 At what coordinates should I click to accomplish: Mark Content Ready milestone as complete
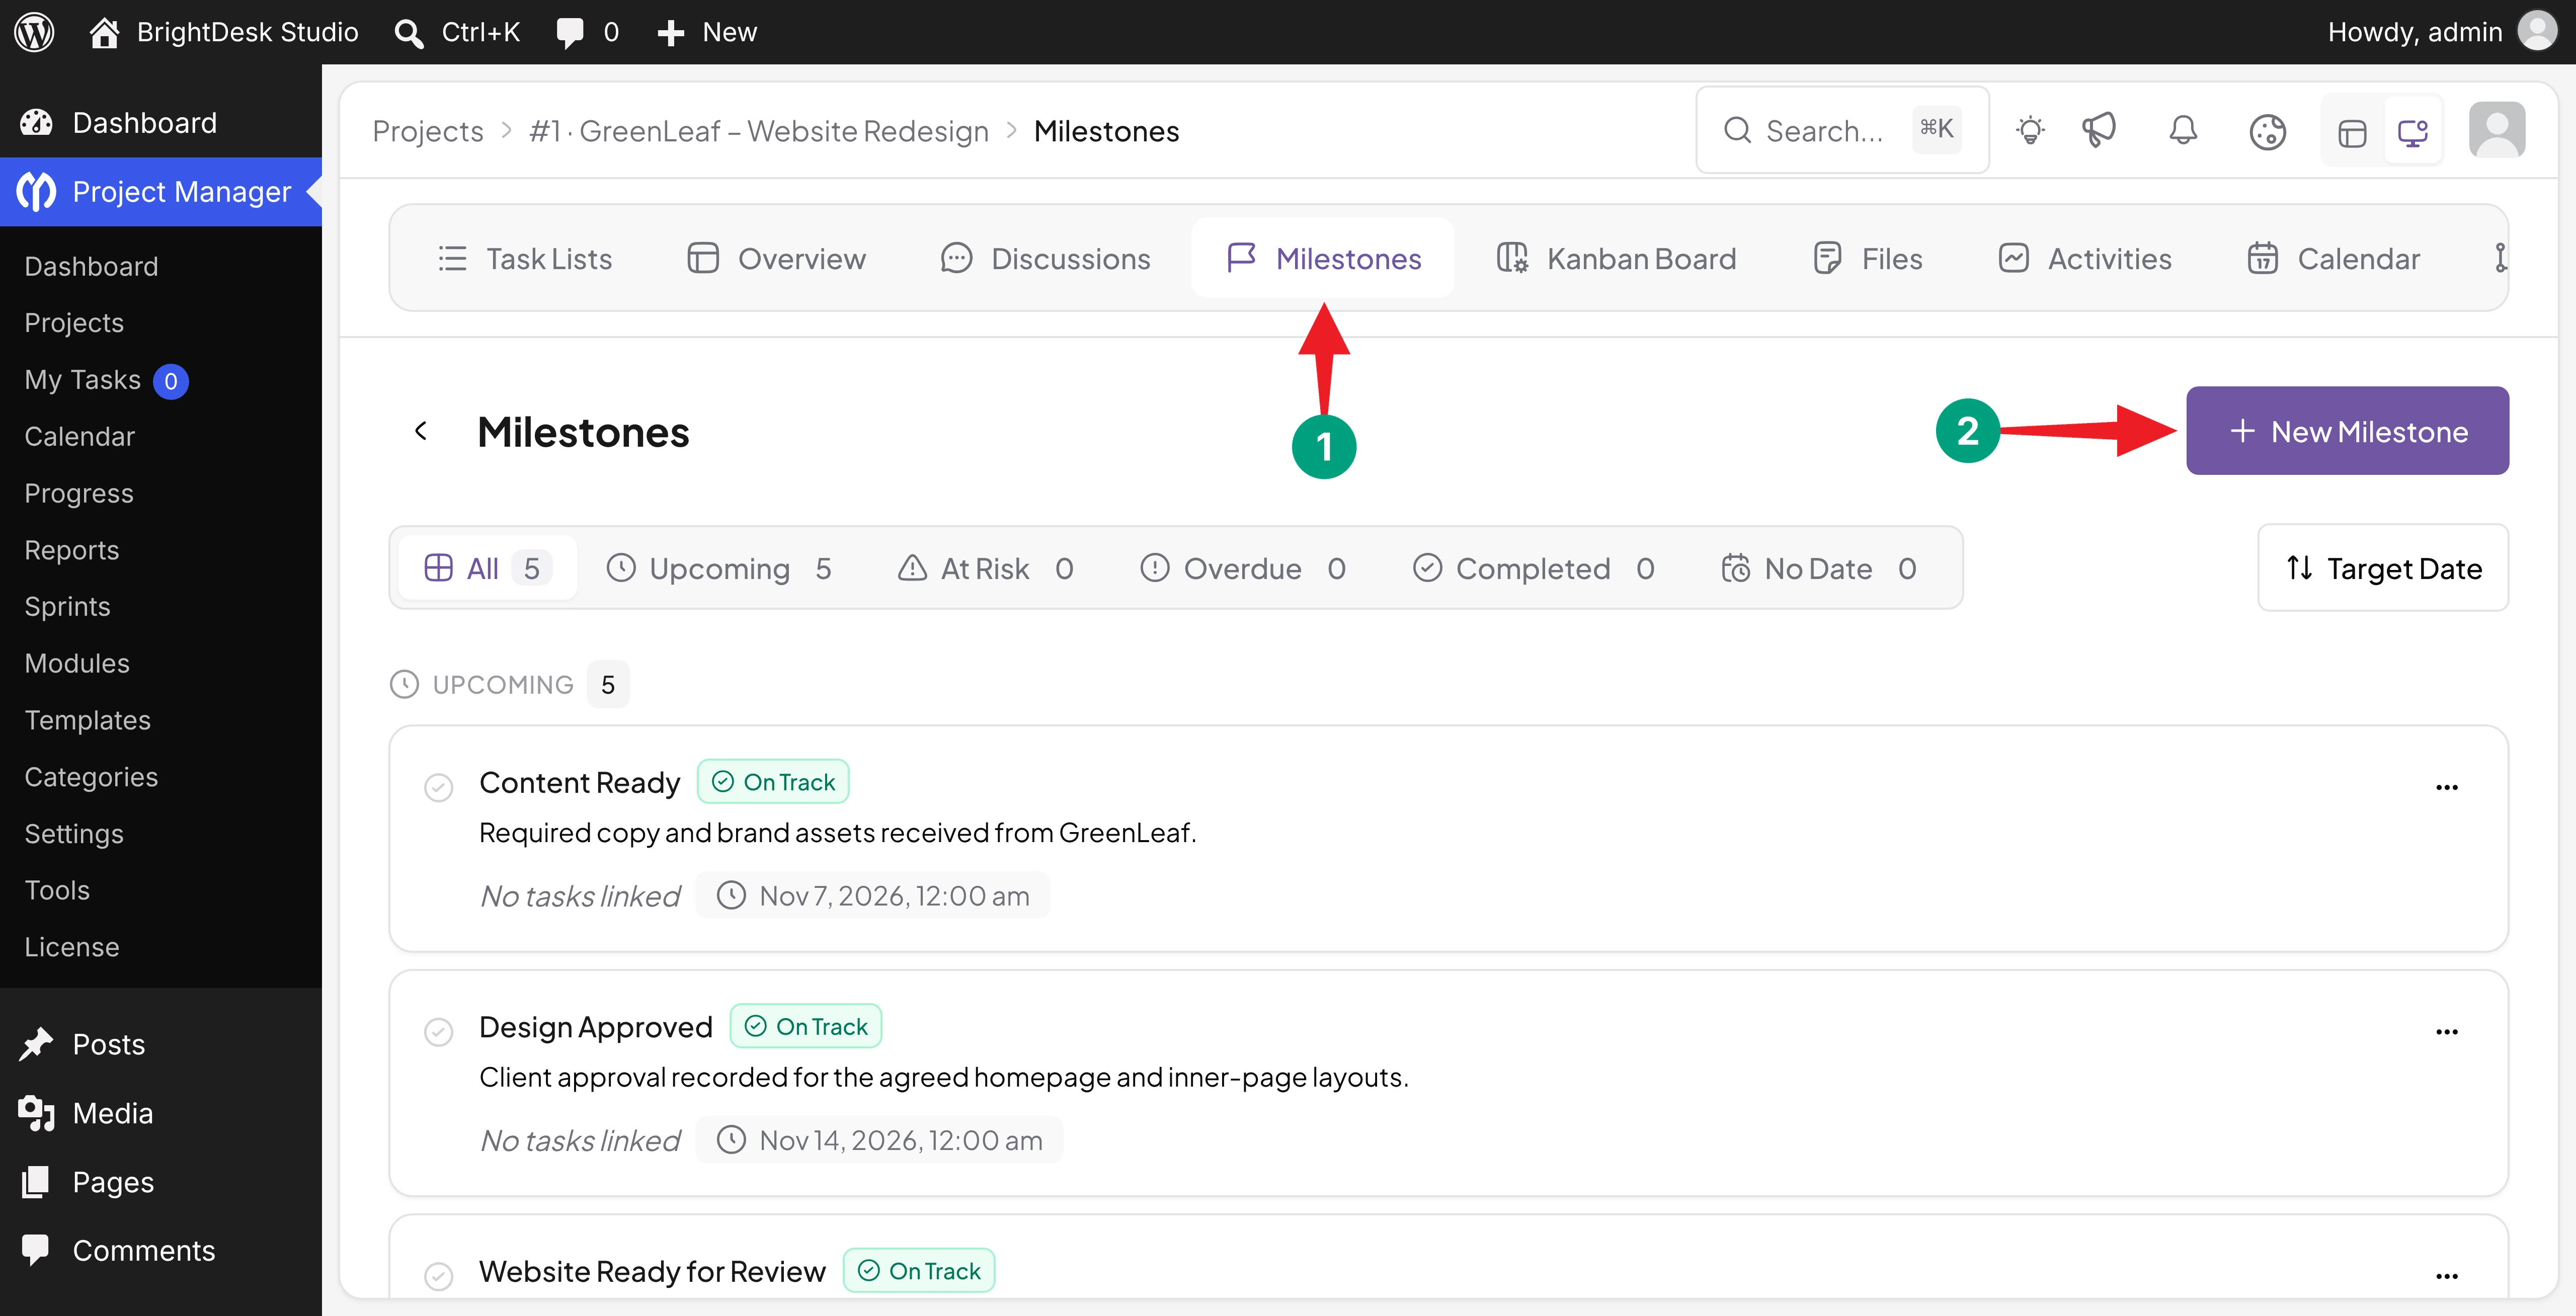(438, 787)
